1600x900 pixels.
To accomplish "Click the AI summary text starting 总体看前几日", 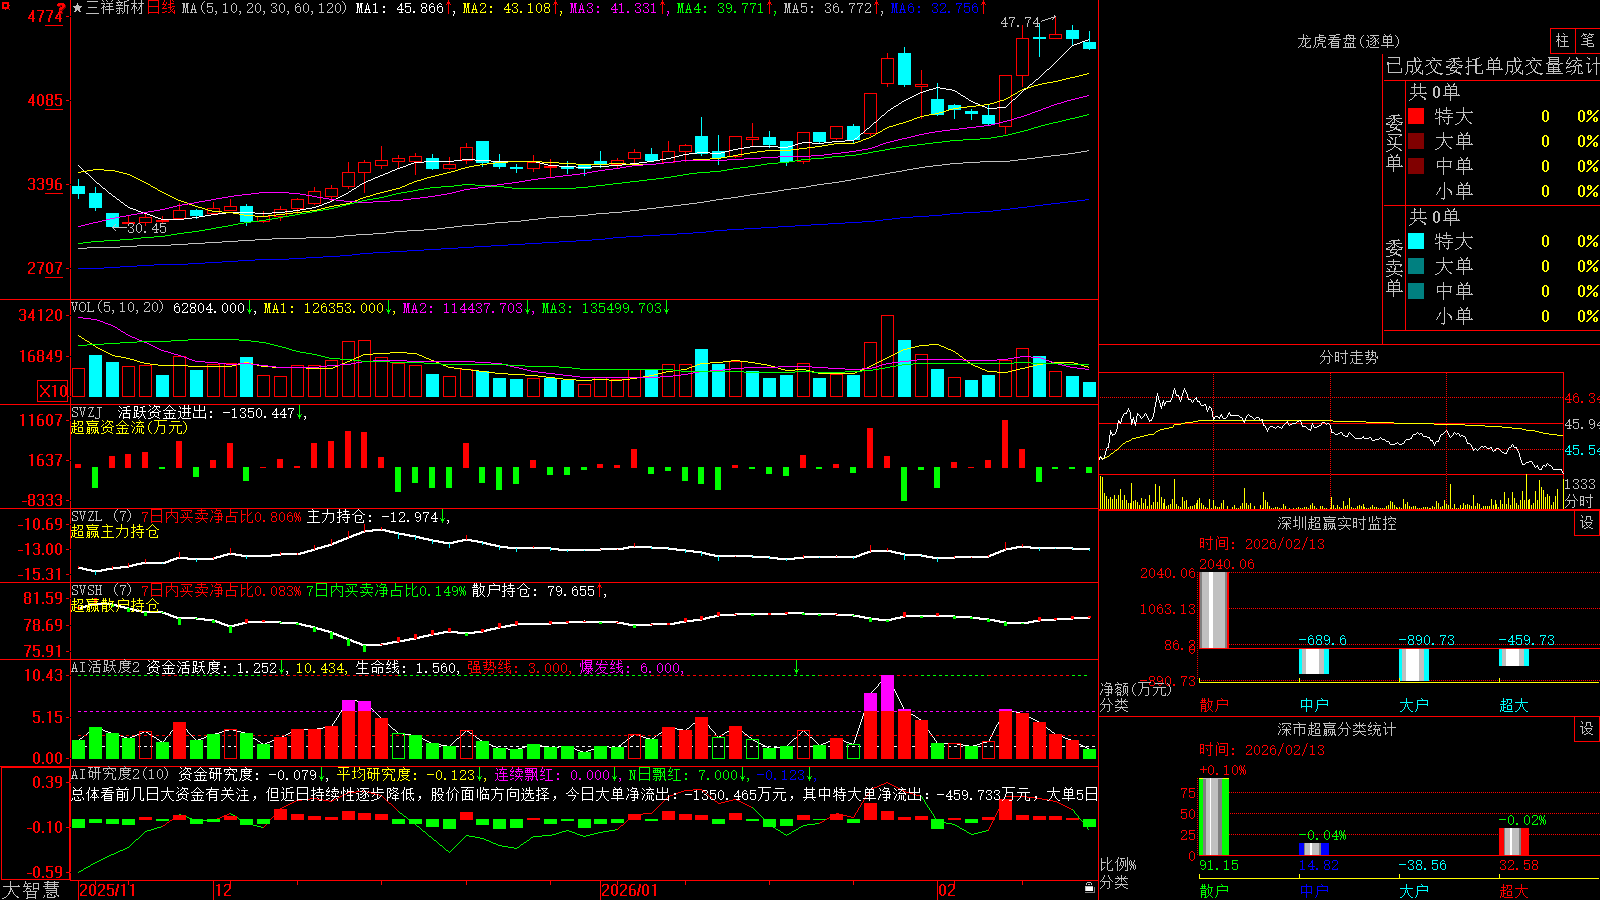I will click(x=584, y=794).
